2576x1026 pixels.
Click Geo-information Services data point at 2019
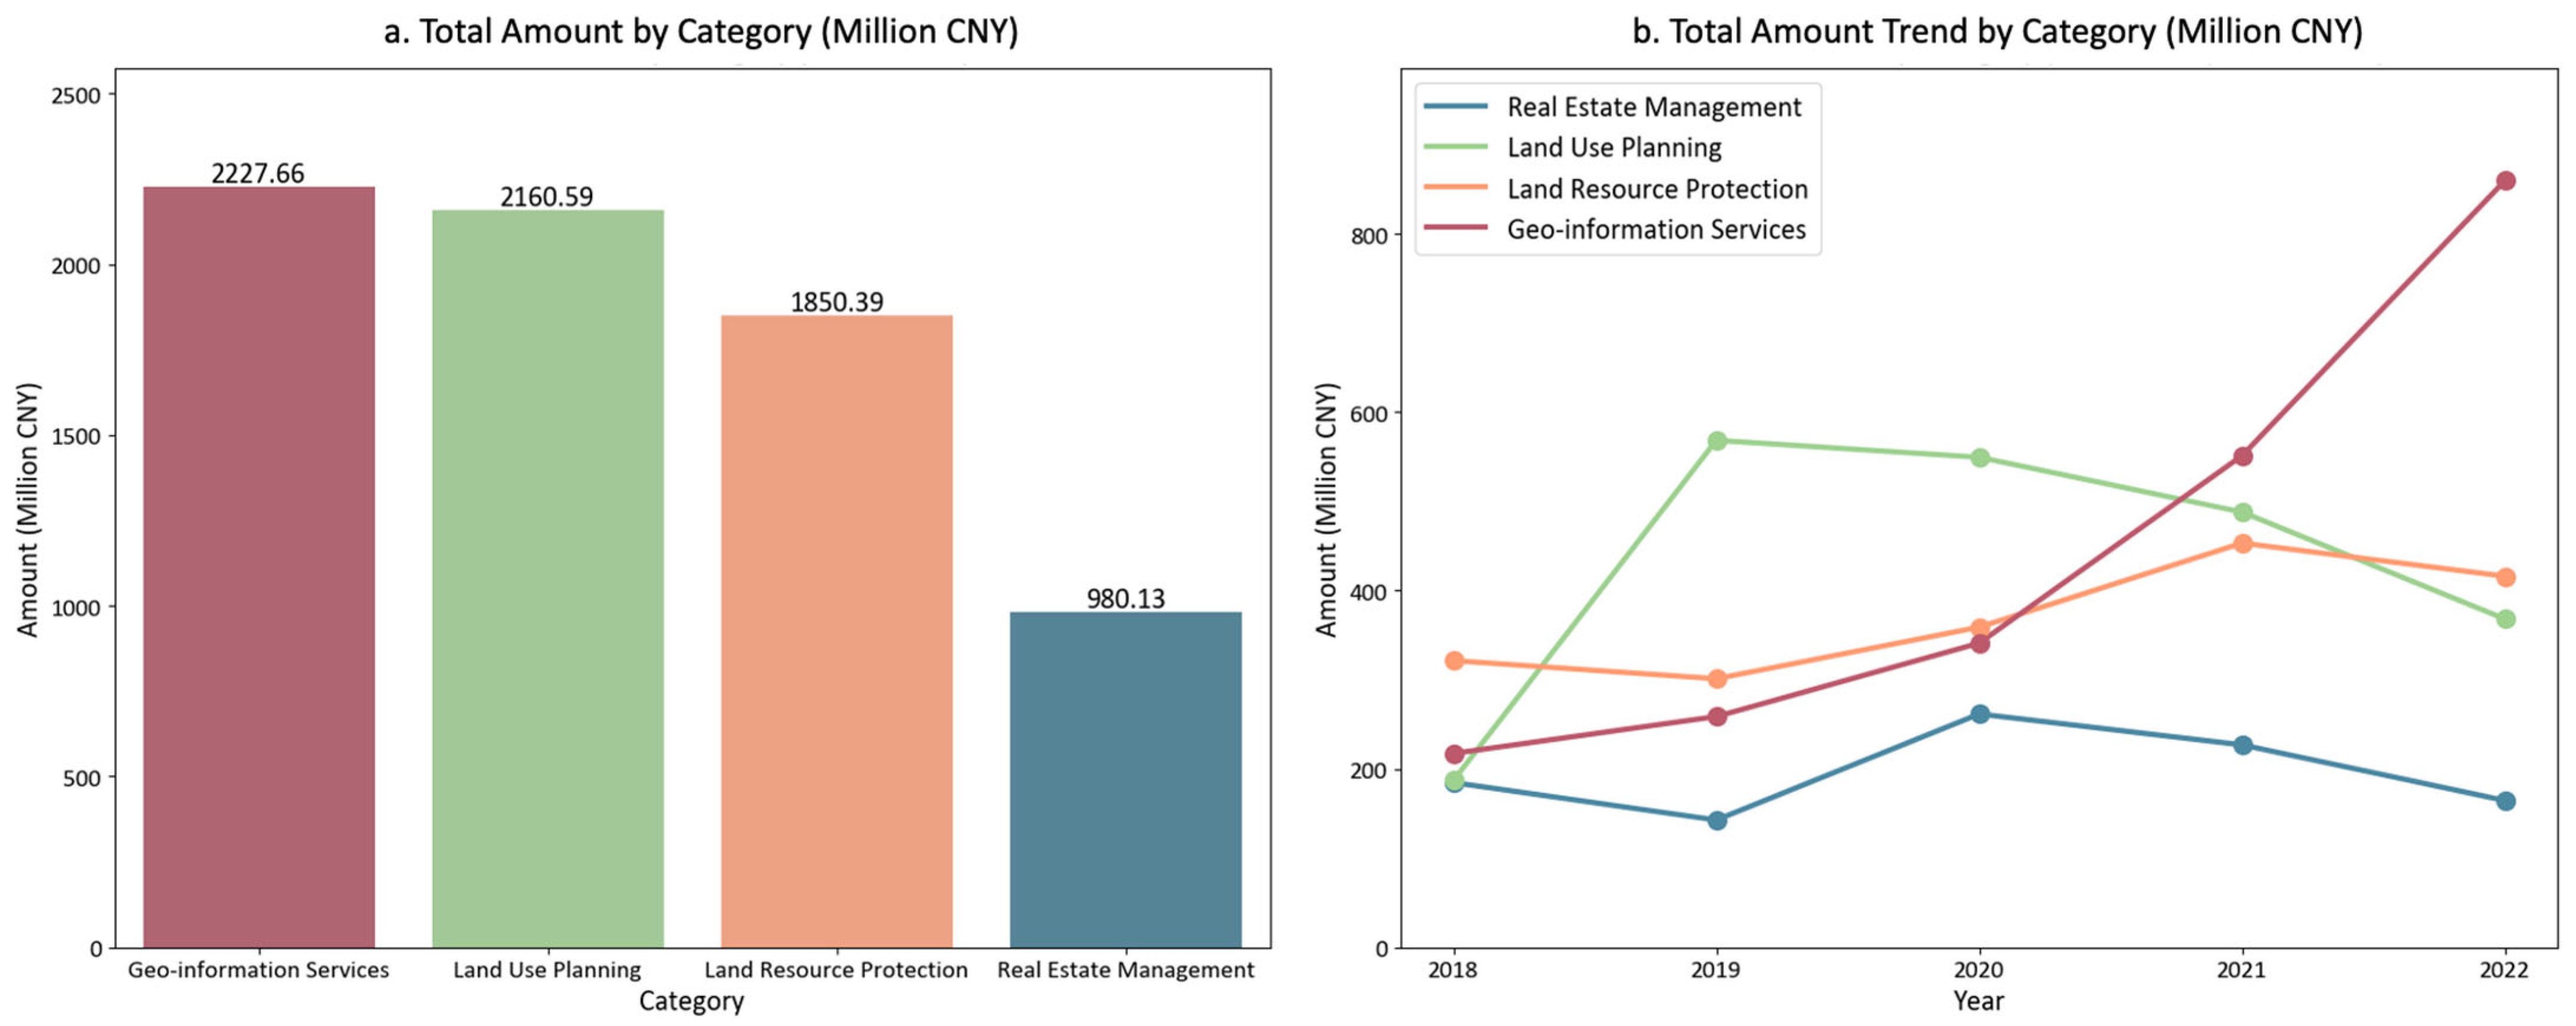[1716, 717]
